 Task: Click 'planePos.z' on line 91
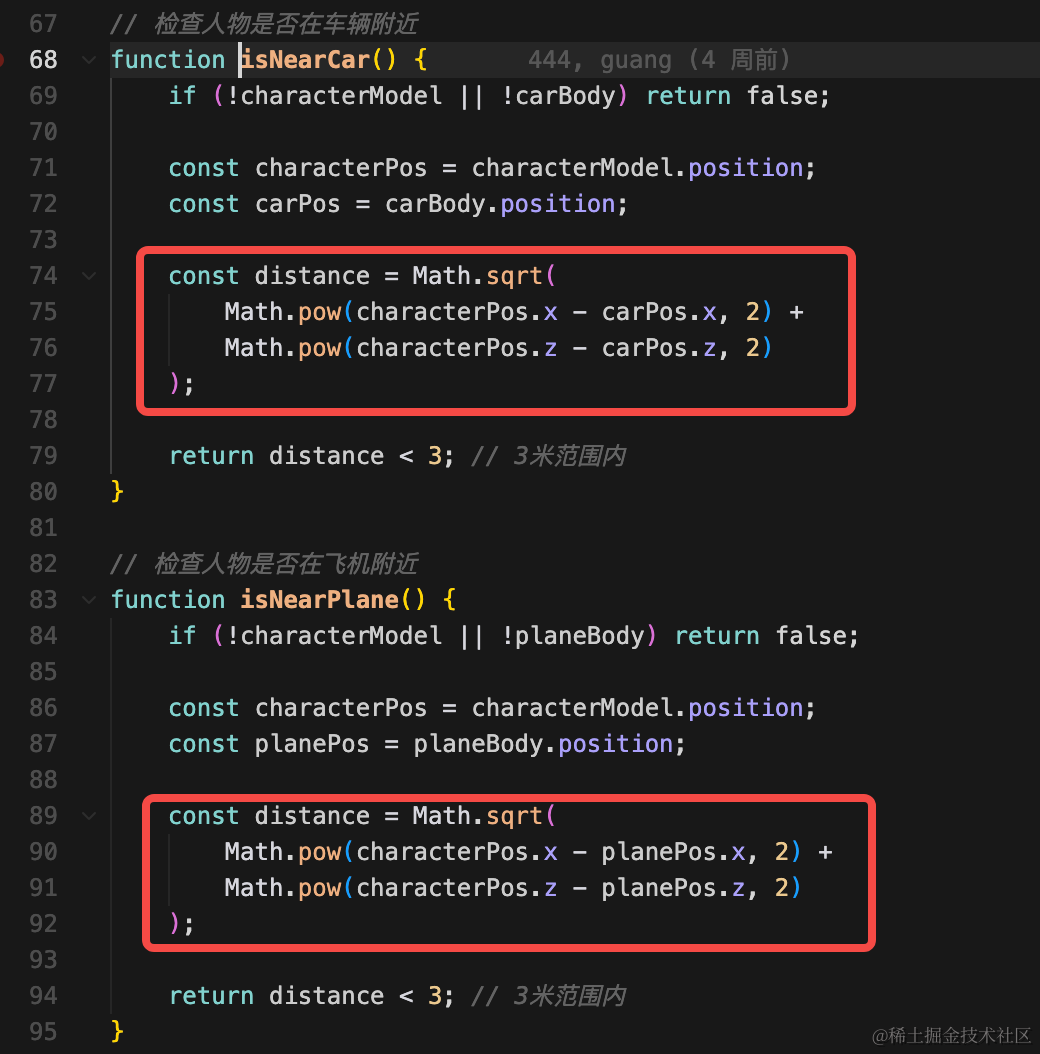pyautogui.click(x=674, y=888)
